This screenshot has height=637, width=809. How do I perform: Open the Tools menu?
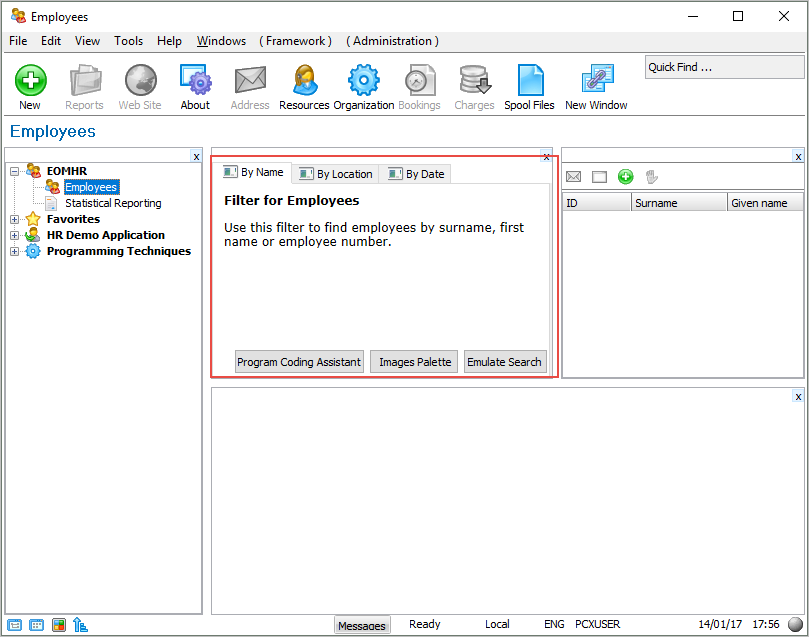pos(128,41)
